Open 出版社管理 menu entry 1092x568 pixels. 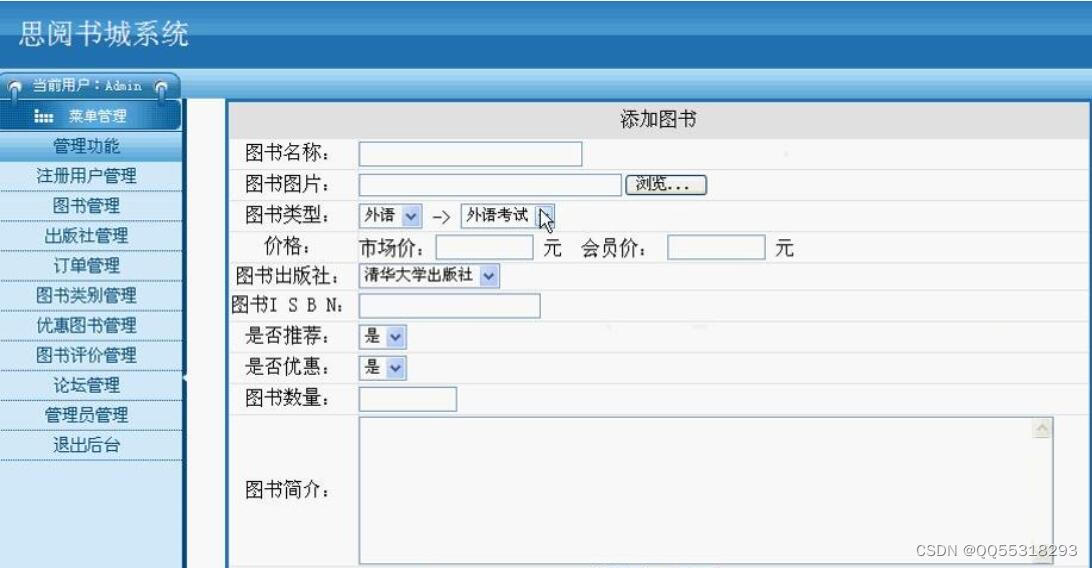click(x=86, y=236)
